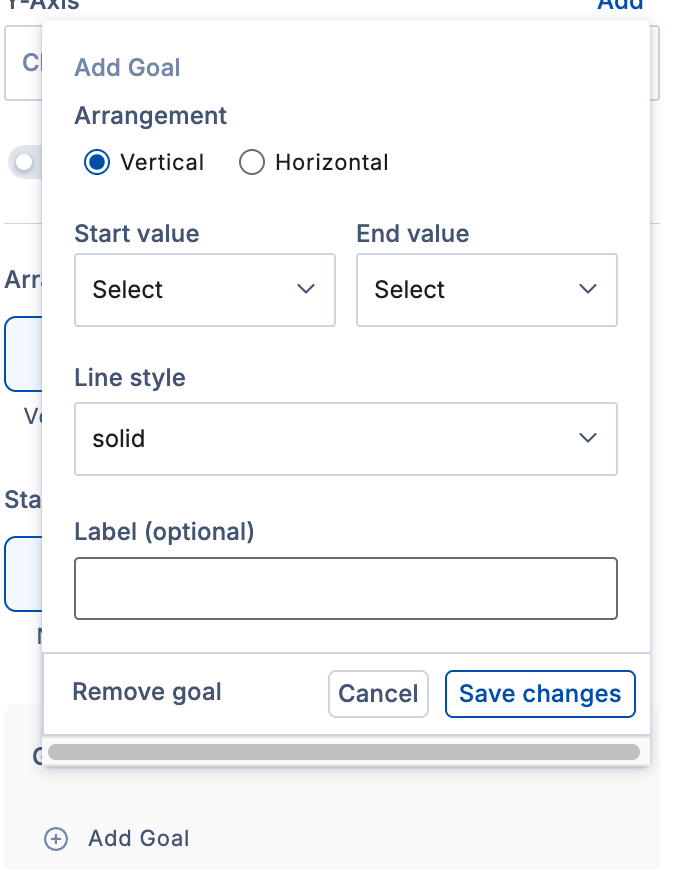Click the Start value chevron arrow
The width and height of the screenshot is (678, 870).
pos(306,289)
